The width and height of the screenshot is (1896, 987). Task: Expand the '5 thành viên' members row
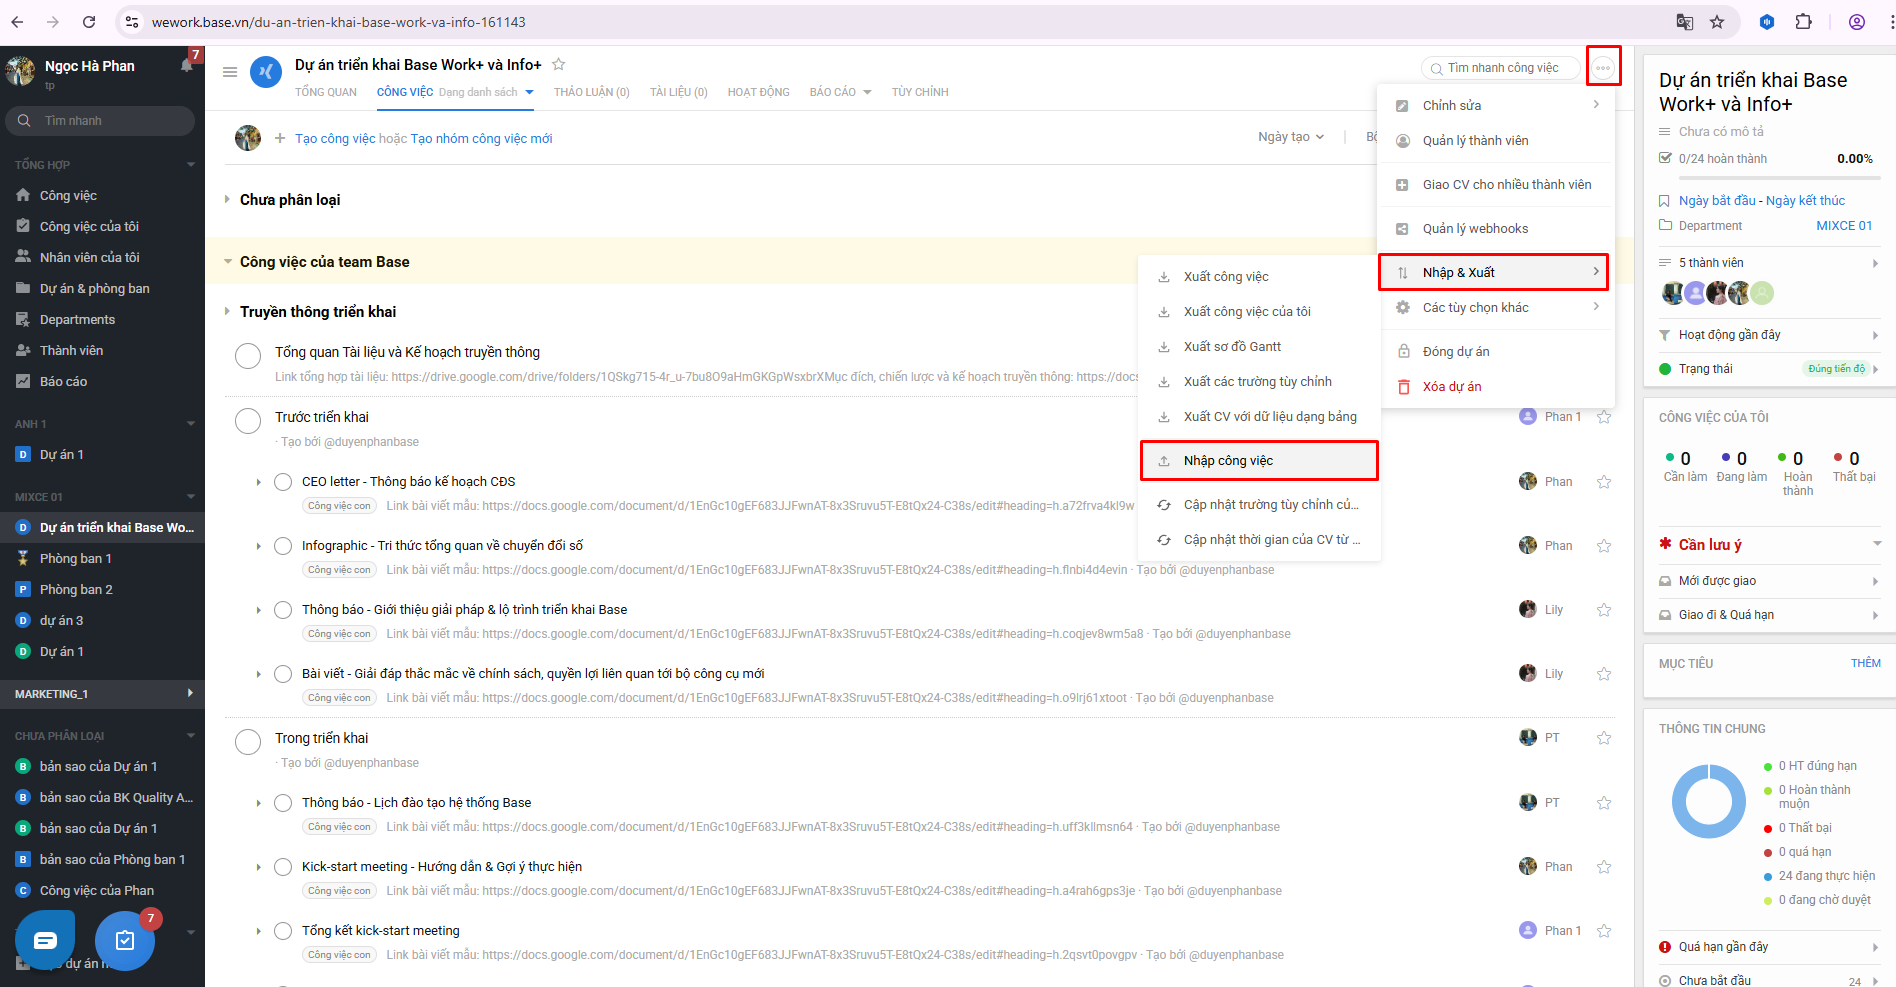(1768, 263)
